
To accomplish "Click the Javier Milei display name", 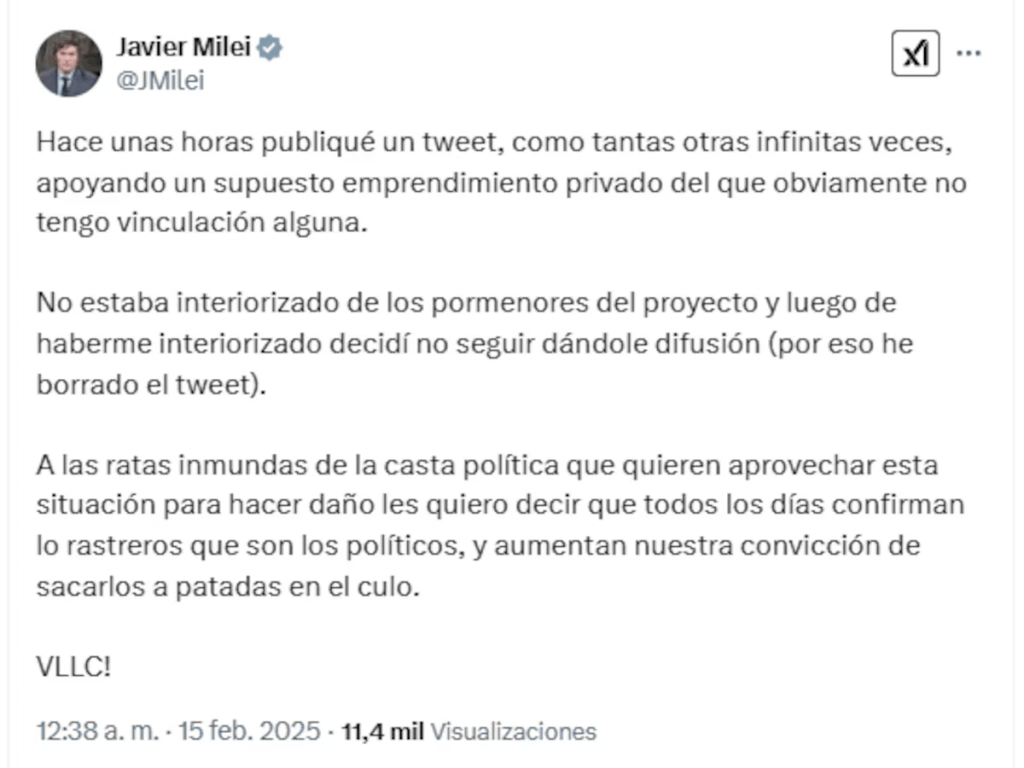I will pyautogui.click(x=184, y=46).
